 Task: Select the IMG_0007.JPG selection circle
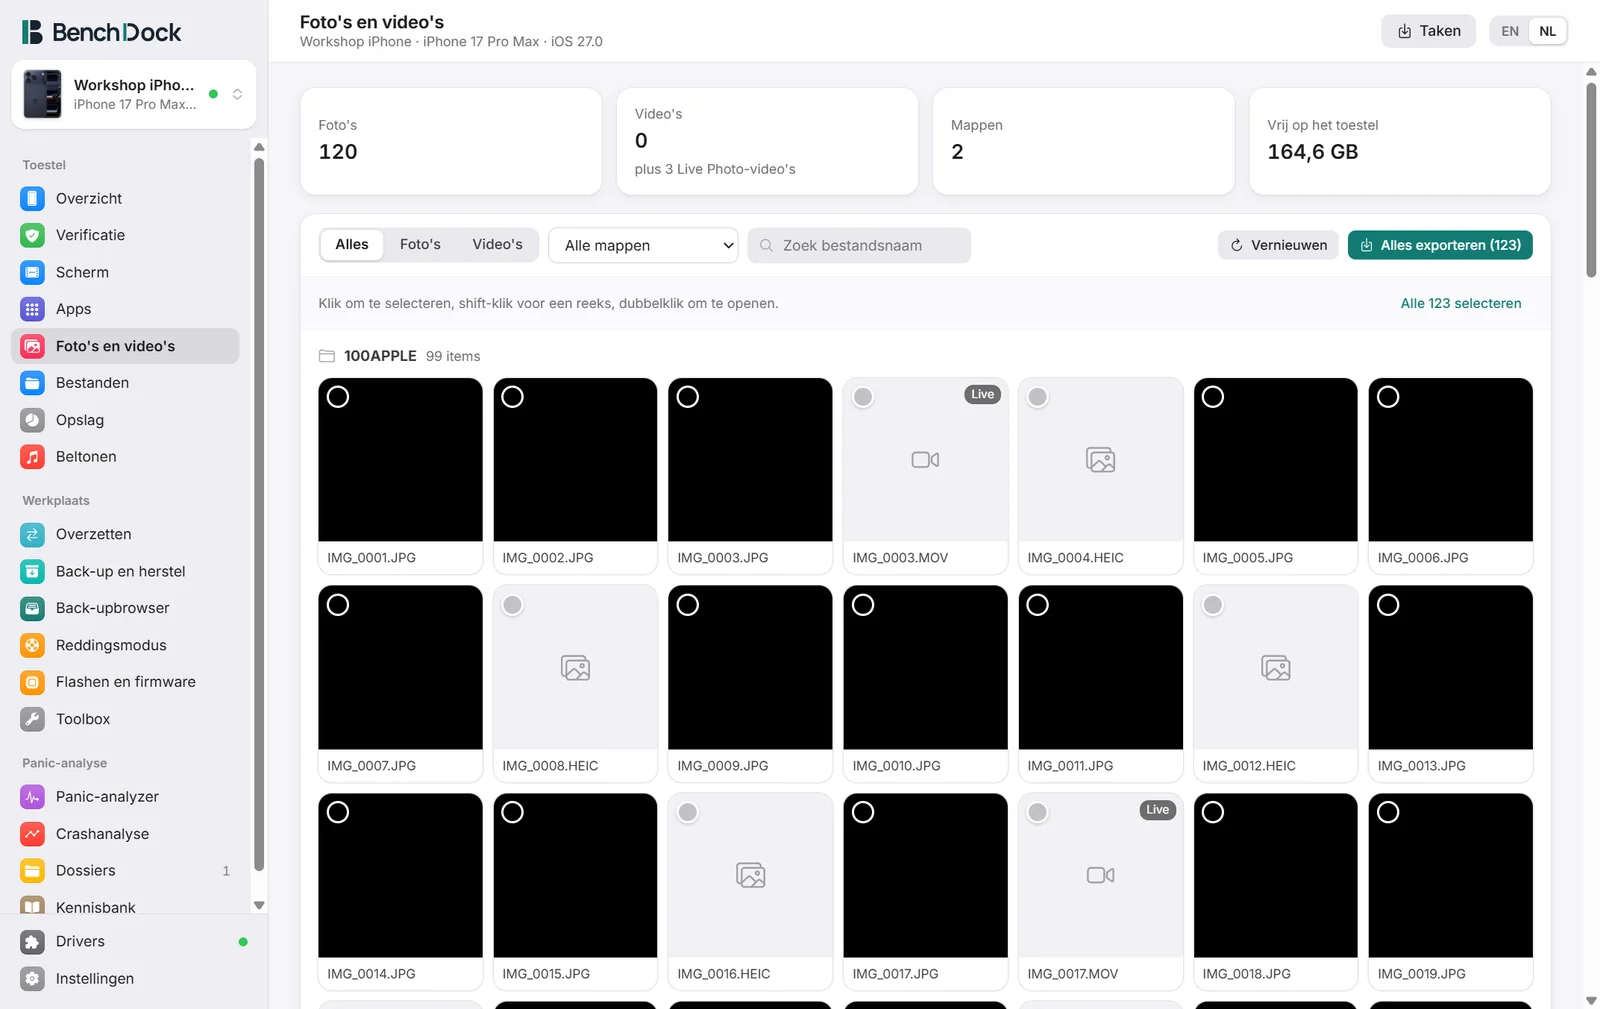(x=338, y=605)
